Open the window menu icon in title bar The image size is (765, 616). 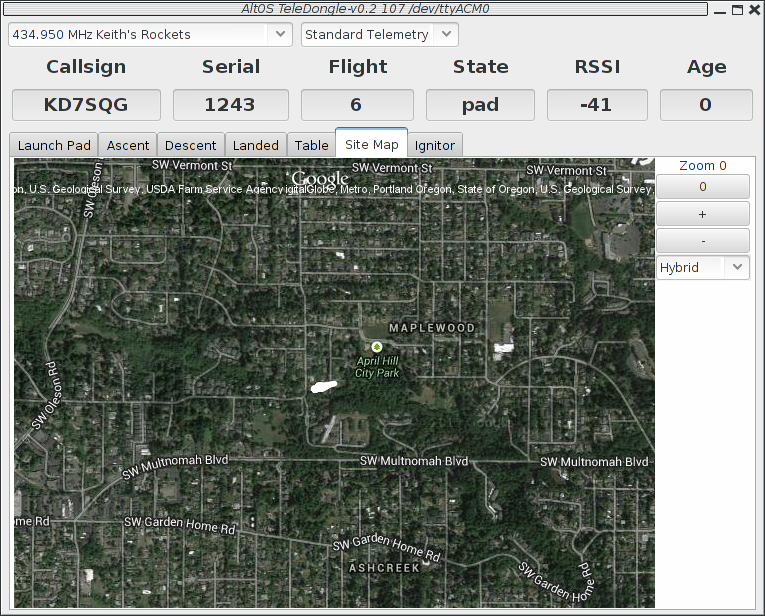point(9,8)
